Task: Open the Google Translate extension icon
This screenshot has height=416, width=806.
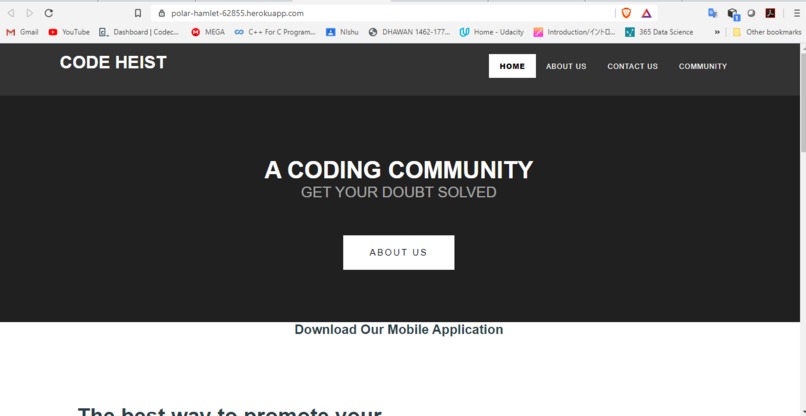Action: coord(712,13)
